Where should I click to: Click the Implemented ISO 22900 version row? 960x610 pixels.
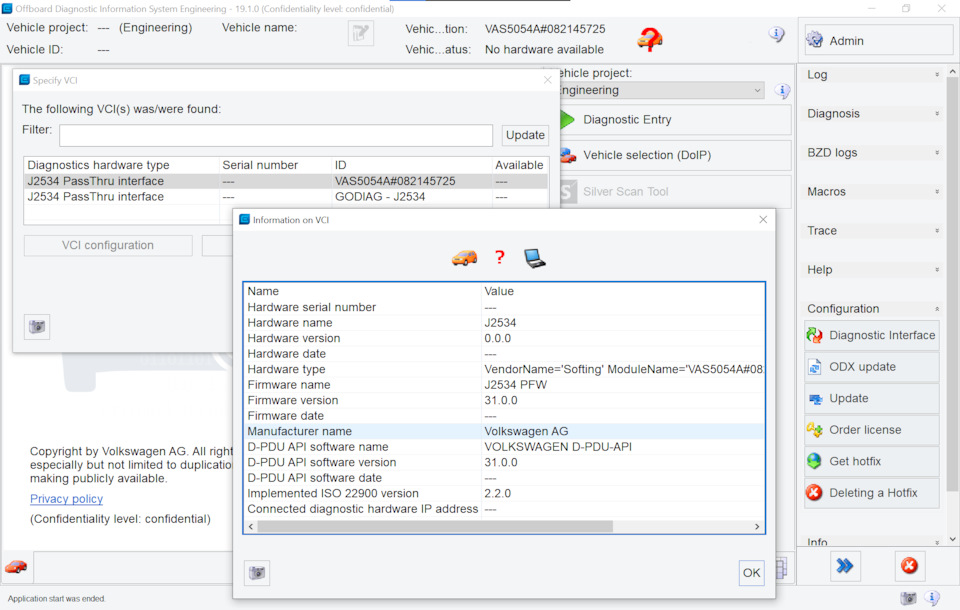tap(504, 494)
